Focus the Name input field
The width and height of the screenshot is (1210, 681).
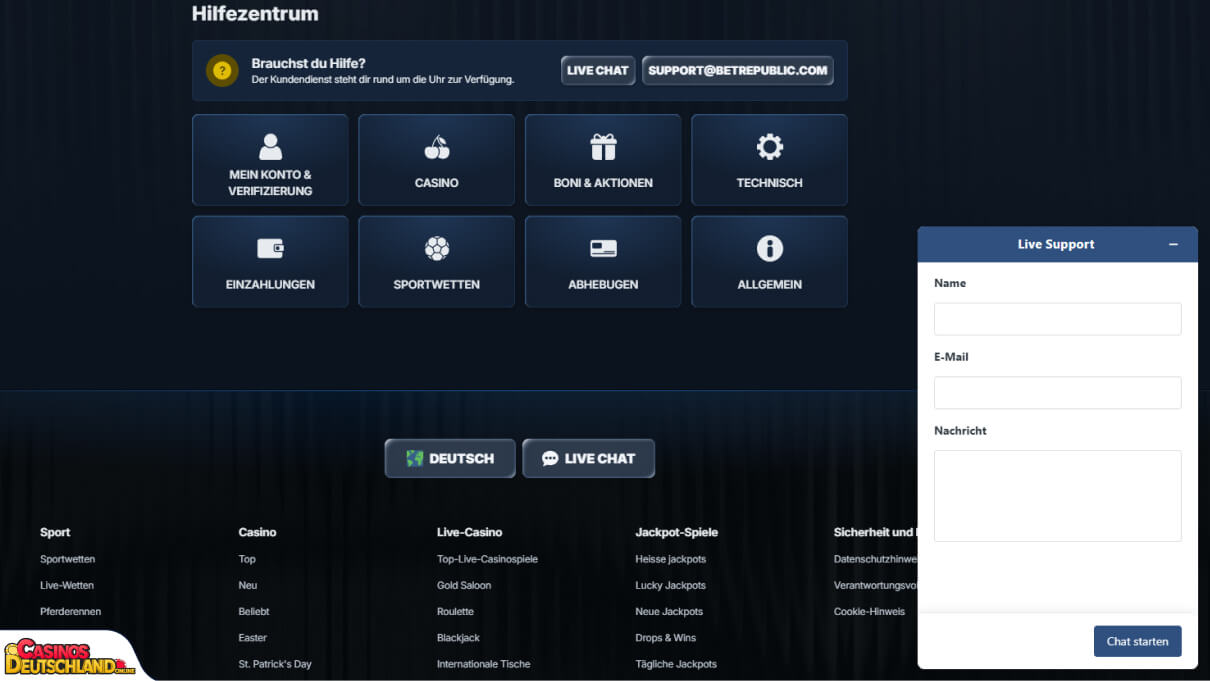click(x=1058, y=319)
